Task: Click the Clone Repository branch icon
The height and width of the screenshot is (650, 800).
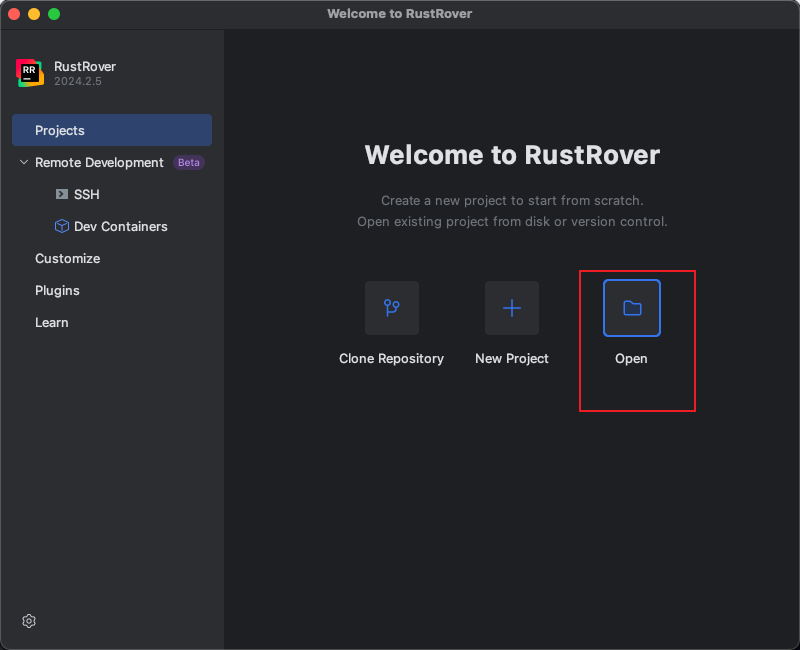Action: 392,308
